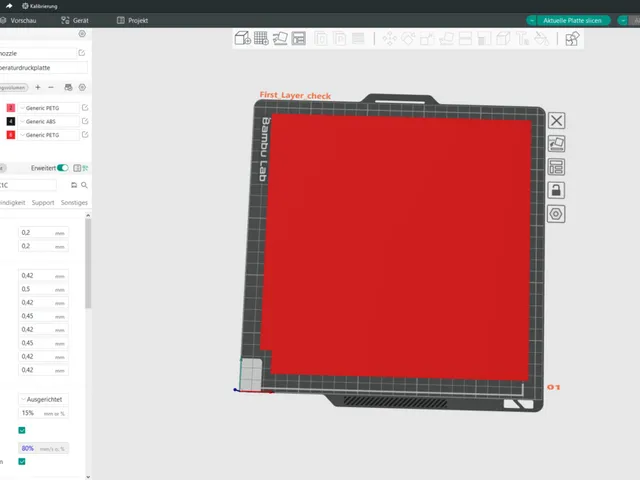Click the Auto orient toolbar icon
640x480 pixels.
pos(280,38)
